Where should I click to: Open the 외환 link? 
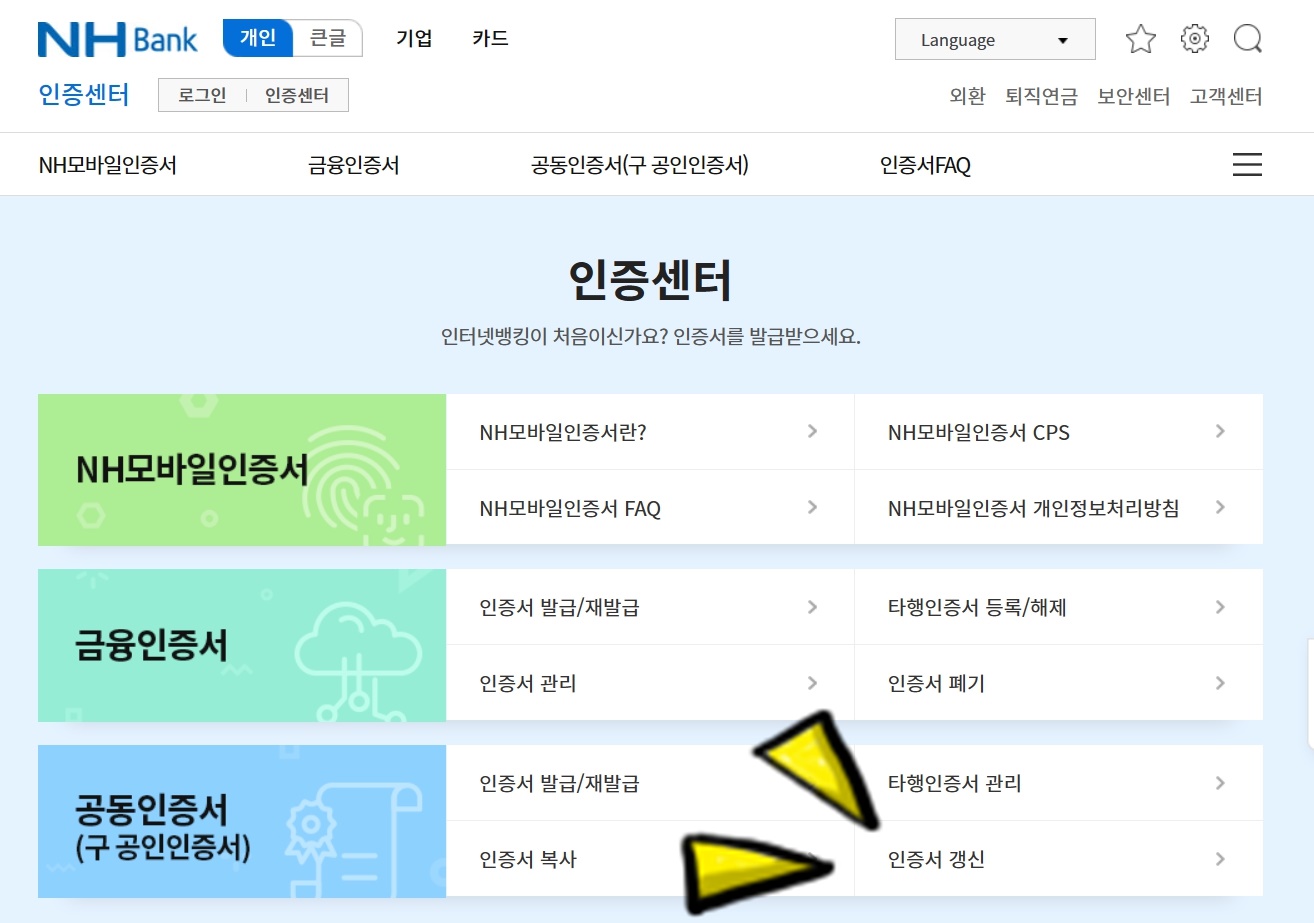[x=967, y=97]
